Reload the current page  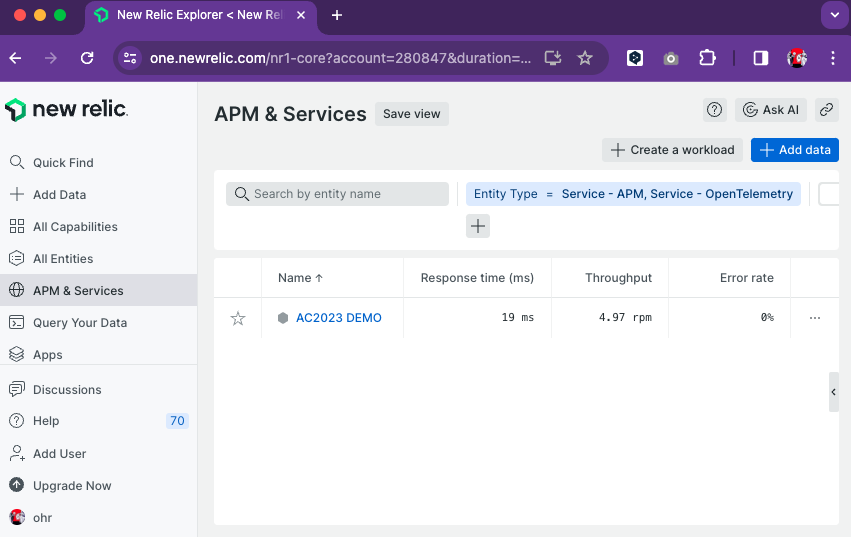click(87, 58)
